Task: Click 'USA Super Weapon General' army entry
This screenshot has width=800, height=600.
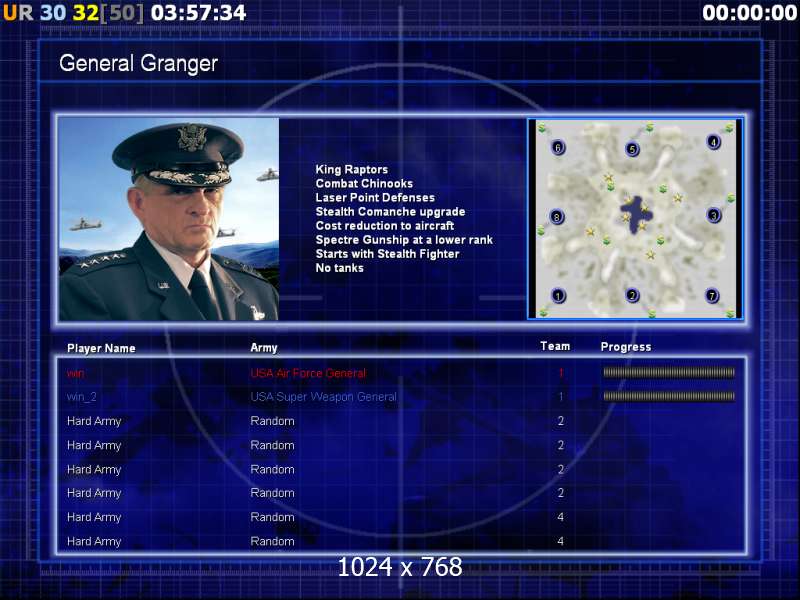Action: pos(323,396)
